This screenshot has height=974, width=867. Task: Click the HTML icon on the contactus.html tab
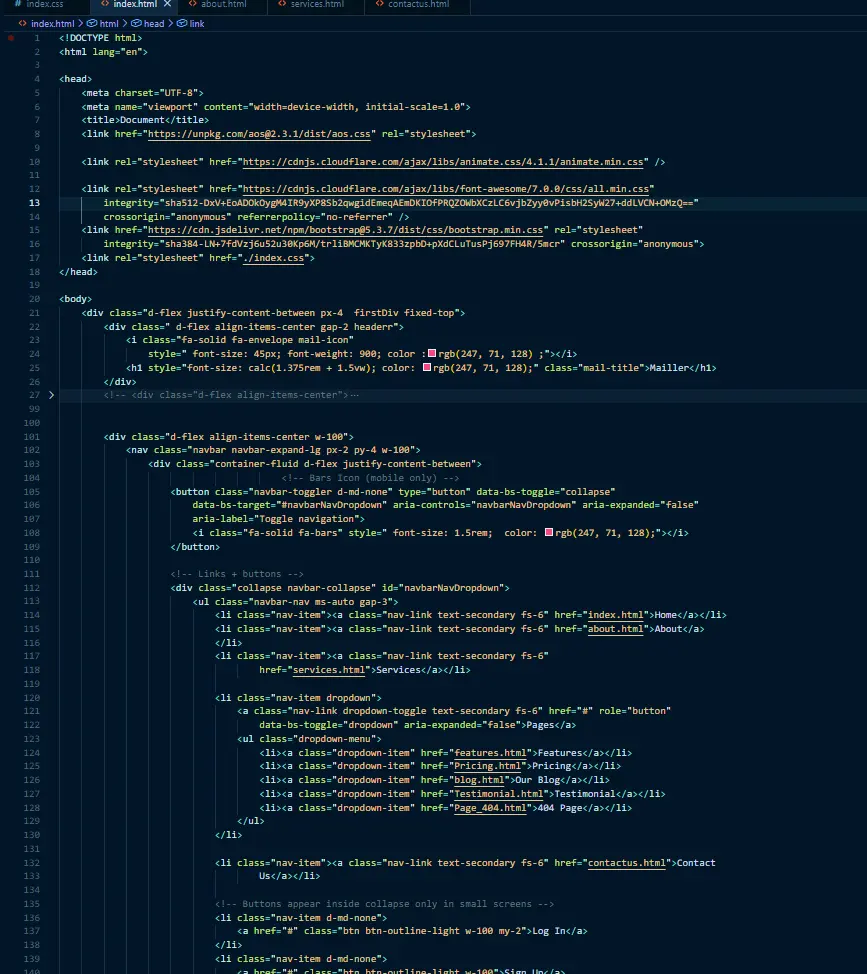tap(377, 5)
